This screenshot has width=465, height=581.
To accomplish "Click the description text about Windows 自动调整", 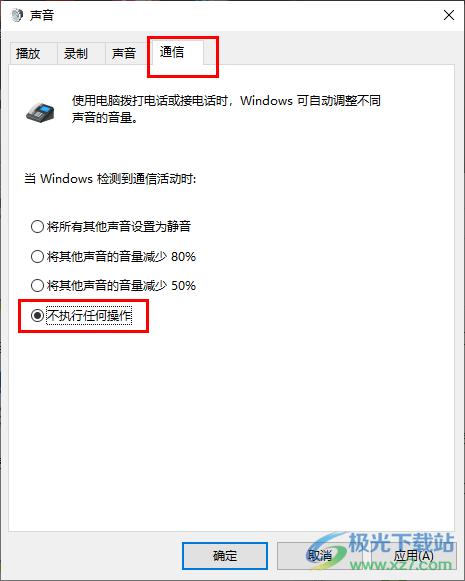I will pyautogui.click(x=226, y=109).
